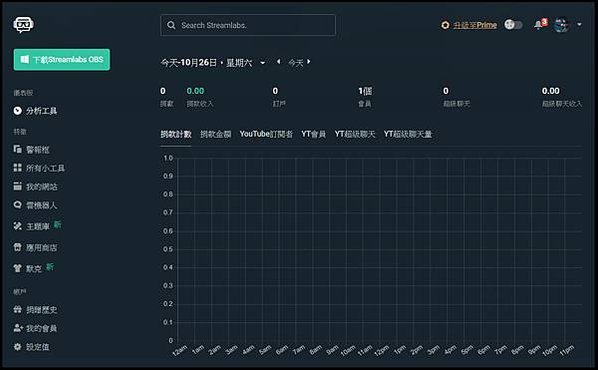The image size is (598, 370).
Task: Open the Streamlabs logo home icon
Action: click(x=24, y=25)
